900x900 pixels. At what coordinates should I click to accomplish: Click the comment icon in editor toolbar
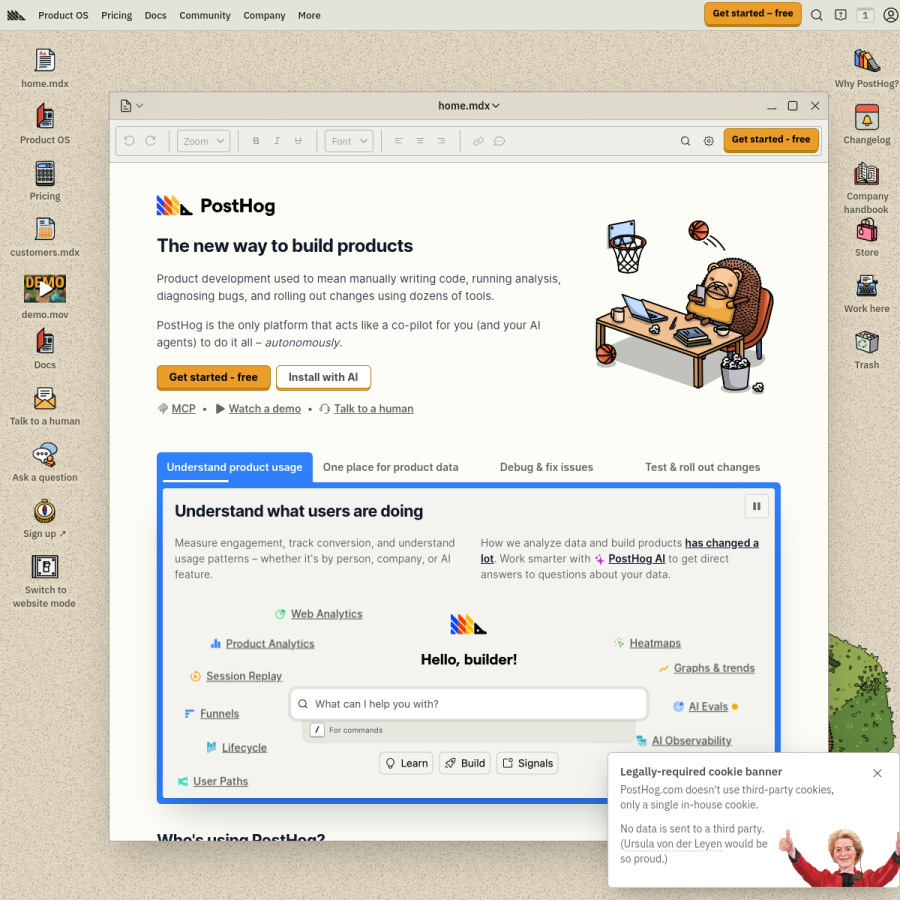click(499, 141)
